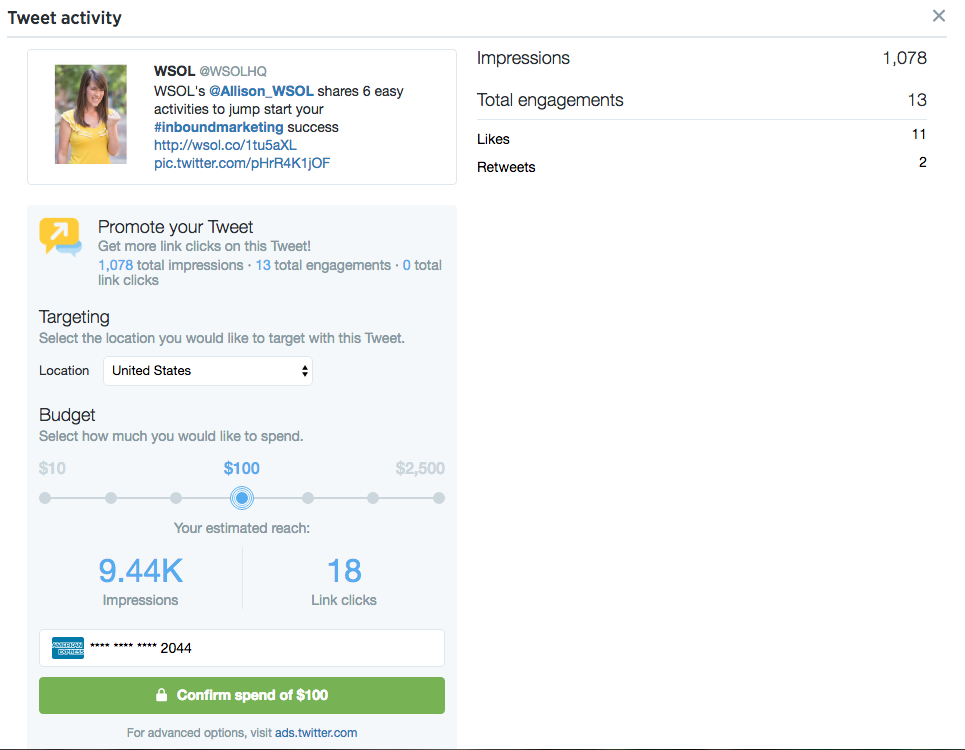Click the '18' estimated link clicks value
965x750 pixels.
[x=344, y=571]
